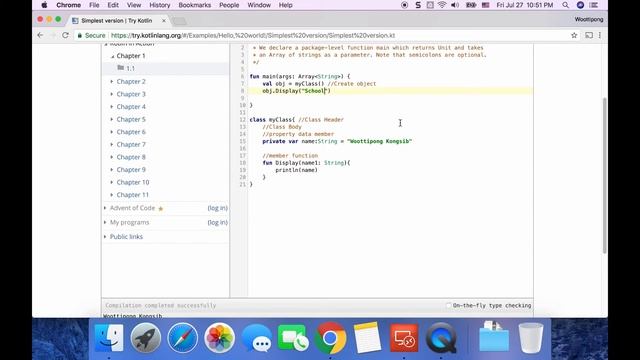640x360 pixels.
Task: Open a new tab button
Action: 179,21
